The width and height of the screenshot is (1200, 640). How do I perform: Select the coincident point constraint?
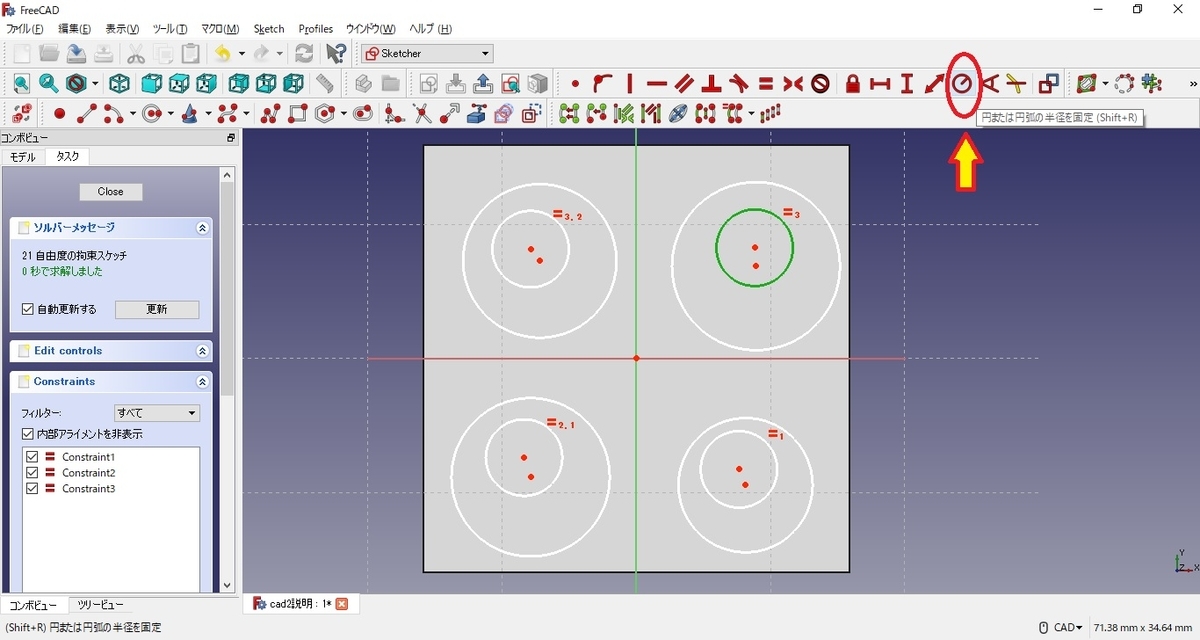575,84
